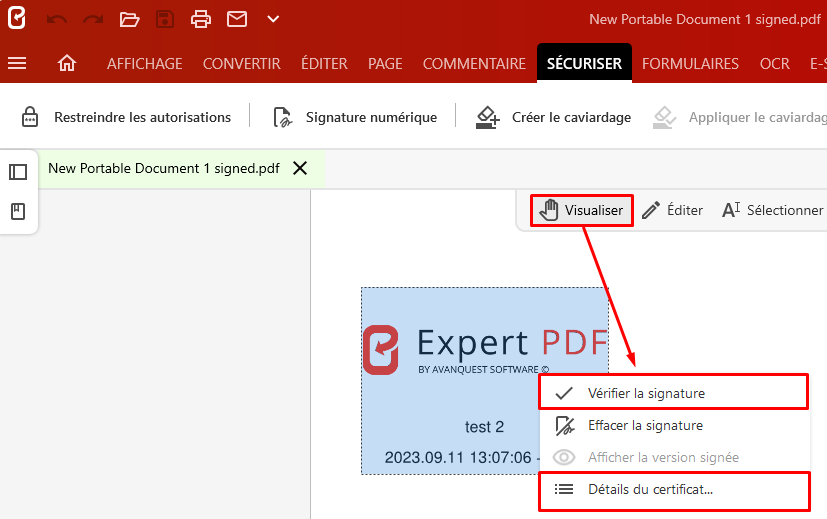Save the document with the disk icon
This screenshot has width=827, height=519.
[x=165, y=20]
